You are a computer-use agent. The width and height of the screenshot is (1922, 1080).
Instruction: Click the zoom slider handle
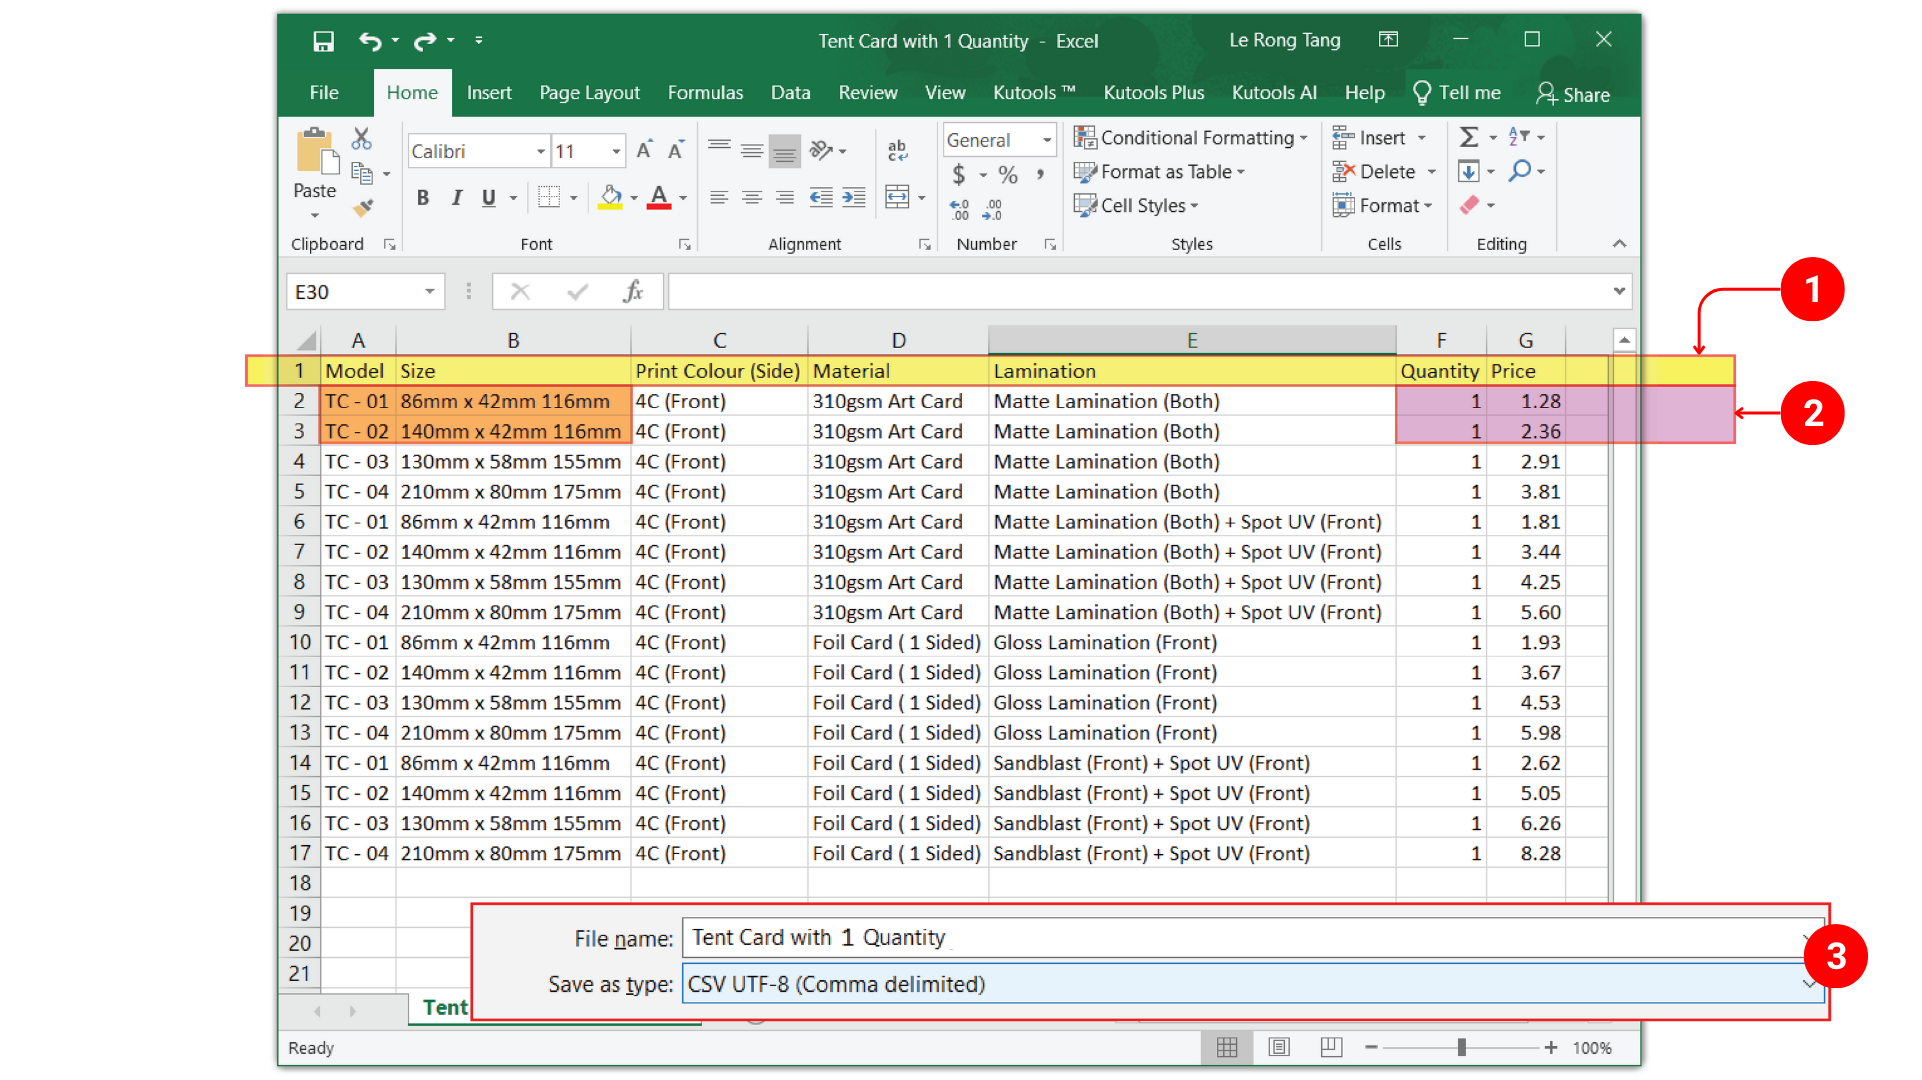(1461, 1047)
